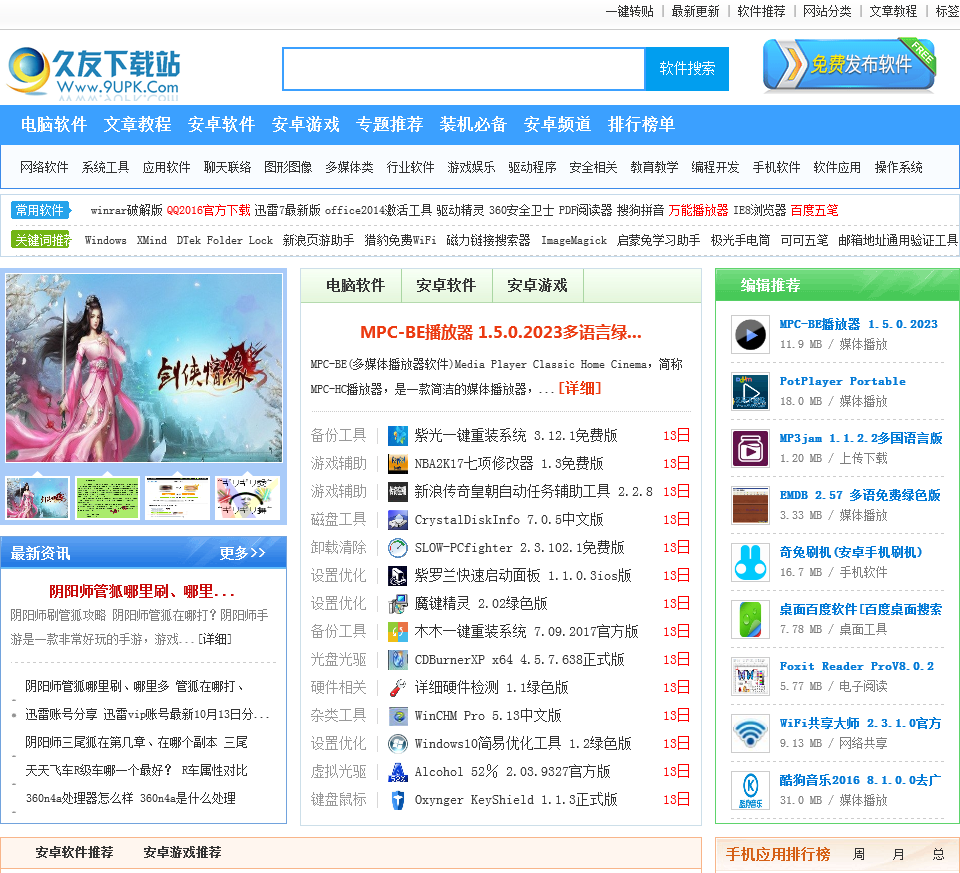Click the 紫罗兰快速启动面板 icon
This screenshot has height=873, width=960.
(398, 575)
